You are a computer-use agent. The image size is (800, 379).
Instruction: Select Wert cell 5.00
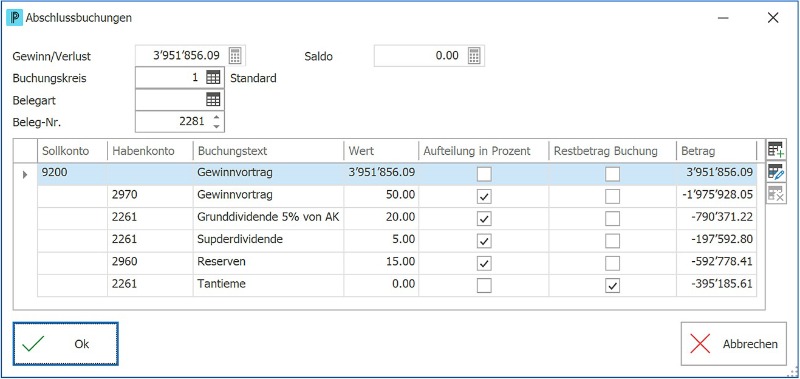pos(381,240)
